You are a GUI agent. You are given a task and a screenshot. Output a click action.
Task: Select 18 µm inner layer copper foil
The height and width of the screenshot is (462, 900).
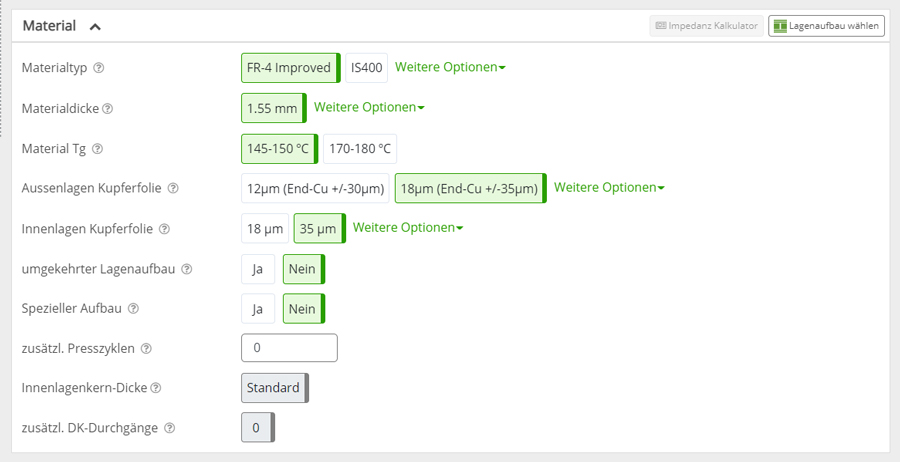coord(265,228)
